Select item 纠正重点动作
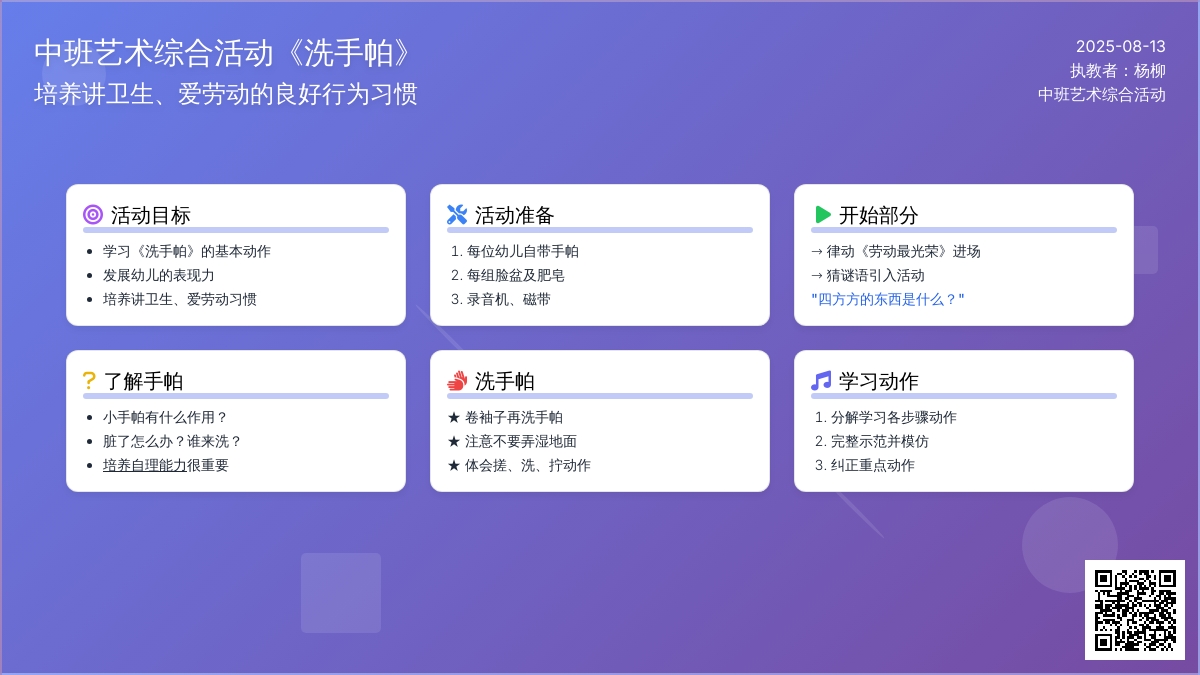The image size is (1200, 675). point(873,465)
